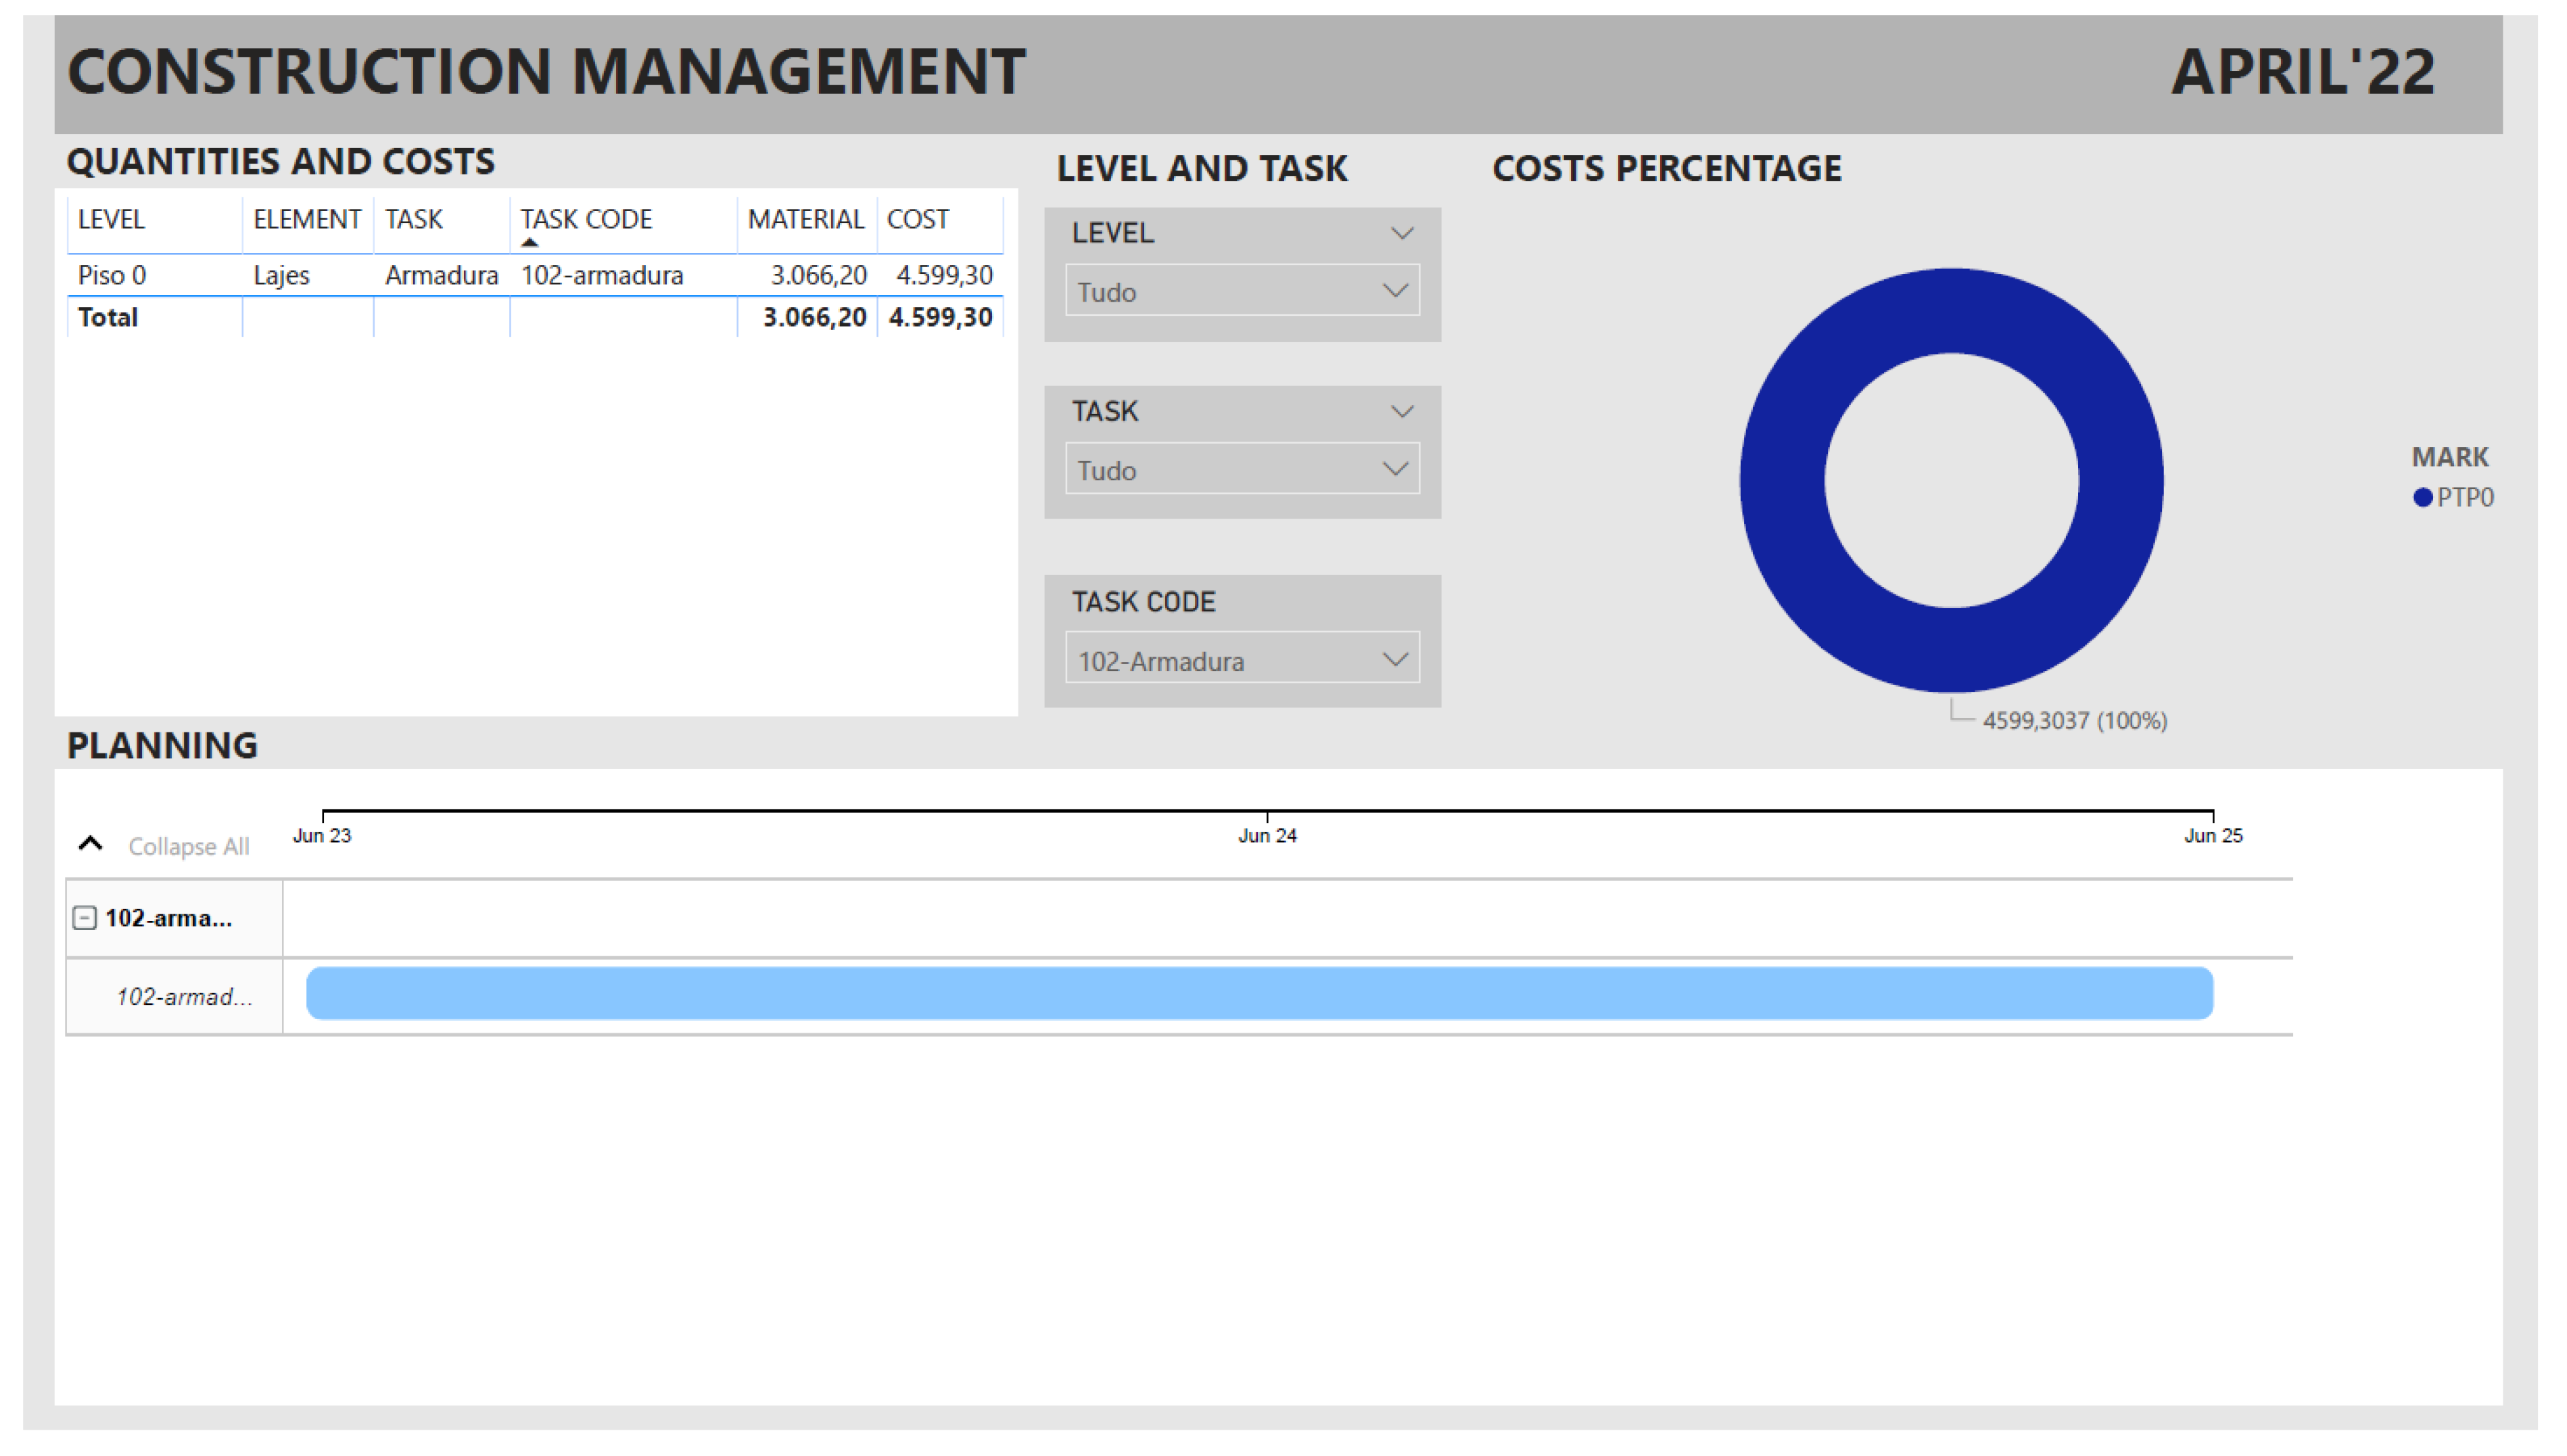Click the Jun 24 timeline marker
The image size is (2567, 1456).
(1266, 834)
